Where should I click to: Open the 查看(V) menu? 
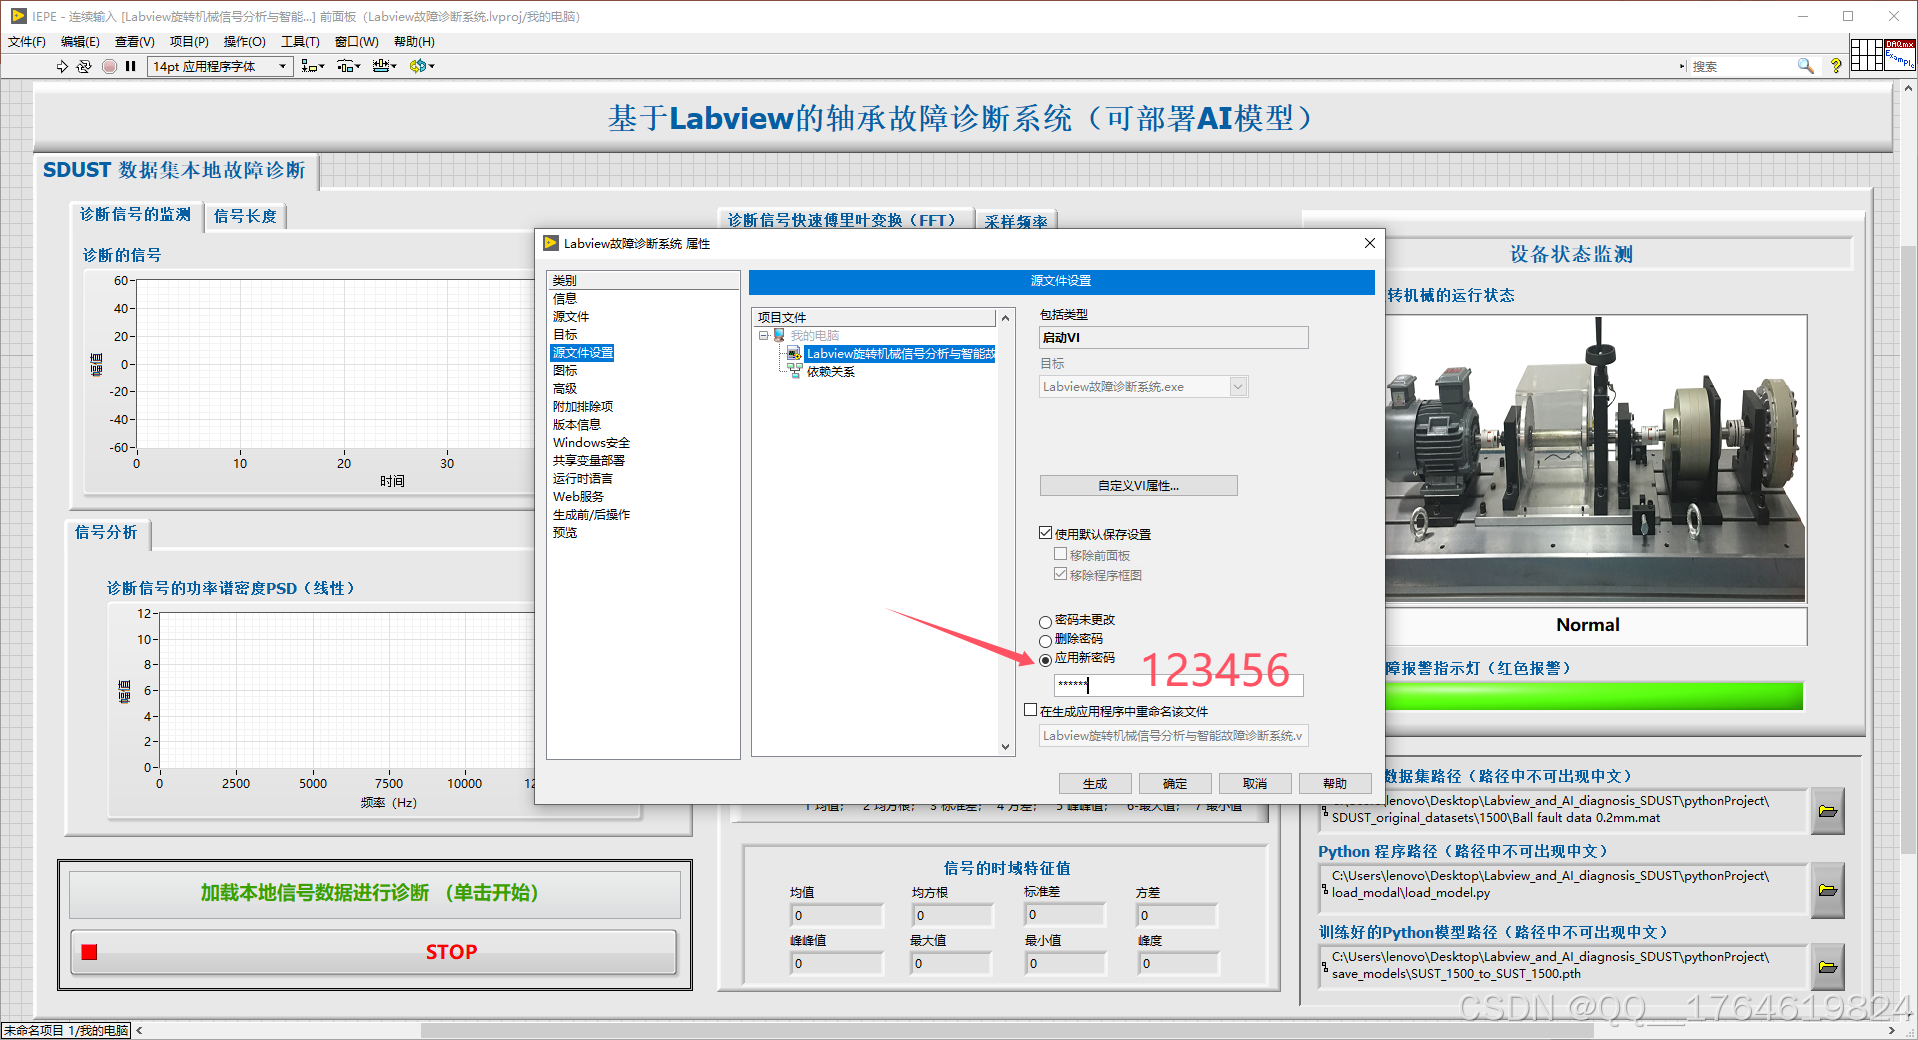(135, 42)
